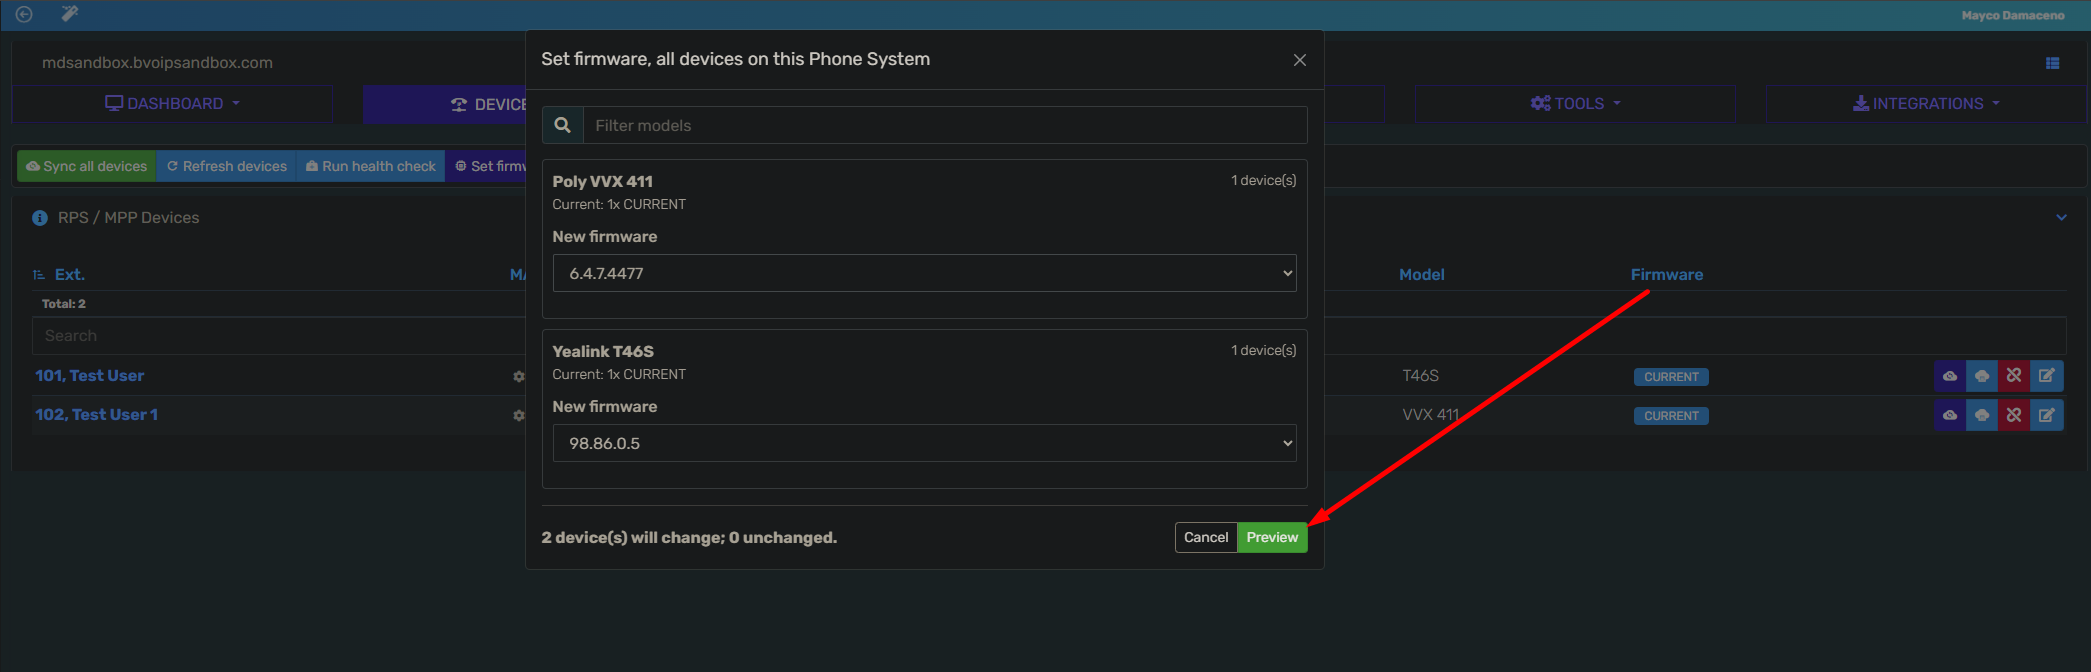Open the 102, Test User 1 link
Image resolution: width=2091 pixels, height=672 pixels.
(x=97, y=415)
